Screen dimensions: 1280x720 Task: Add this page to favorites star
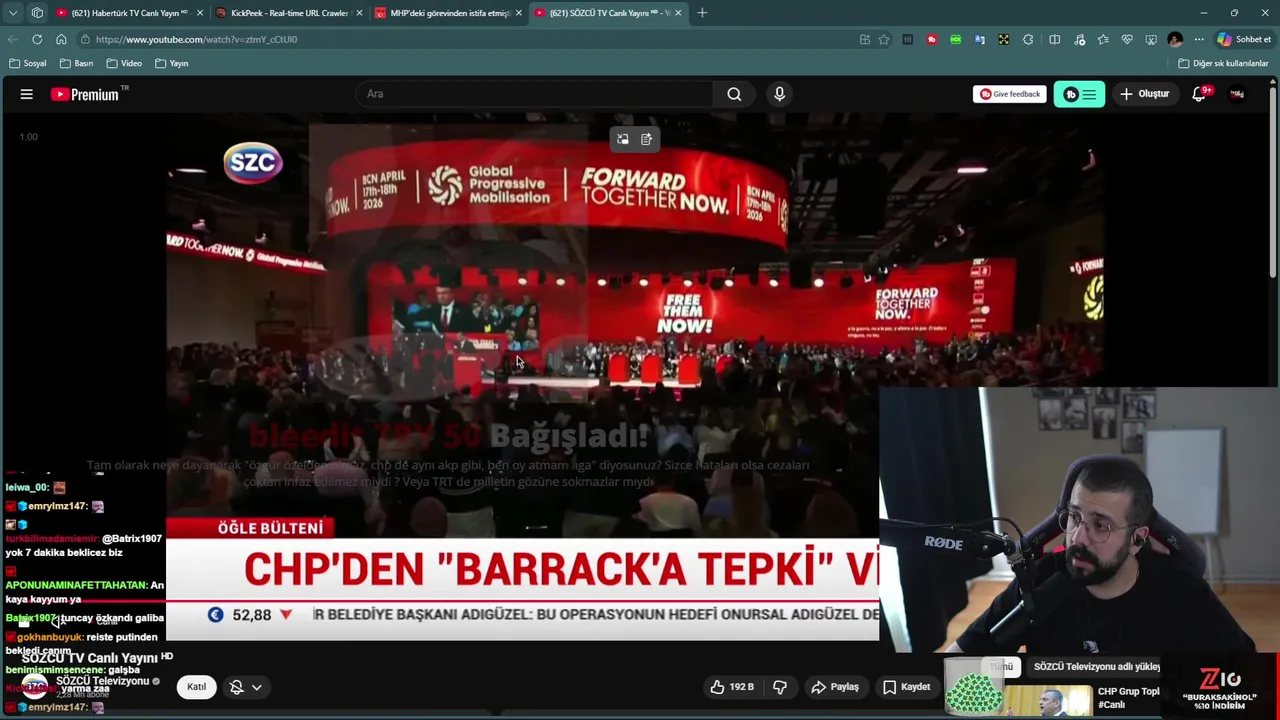click(x=884, y=39)
